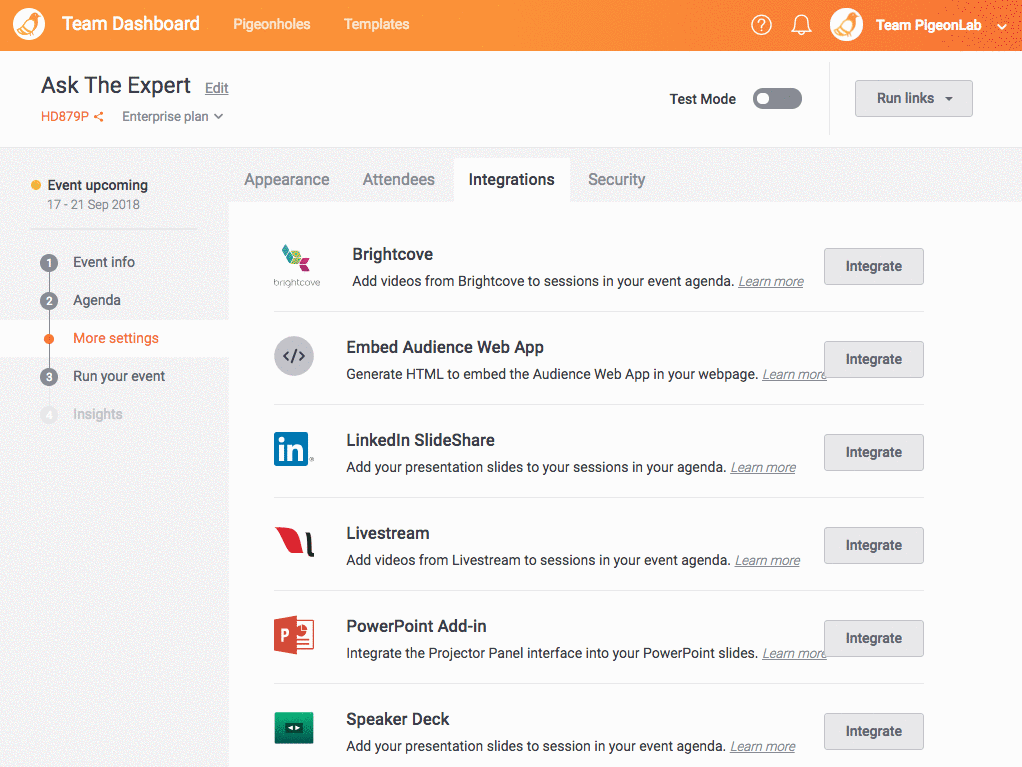Click the Livestream logo icon
1022x767 pixels.
[295, 542]
